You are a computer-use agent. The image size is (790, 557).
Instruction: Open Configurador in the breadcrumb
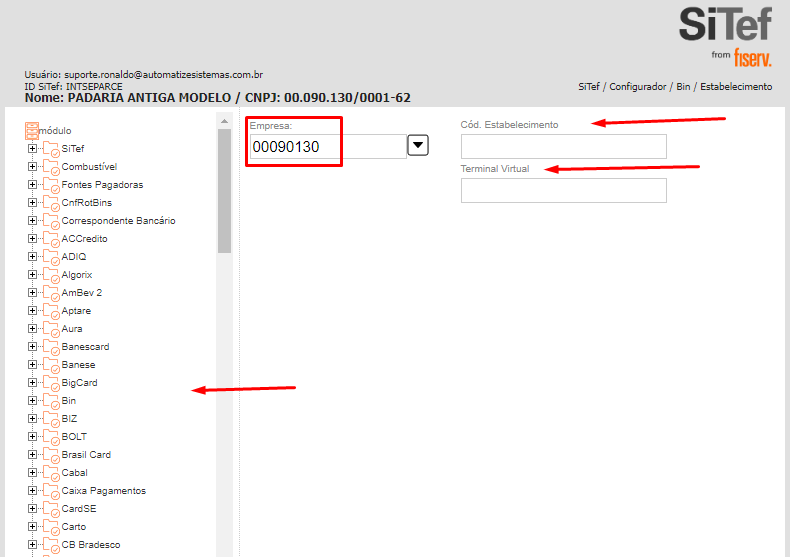pyautogui.click(x=638, y=87)
